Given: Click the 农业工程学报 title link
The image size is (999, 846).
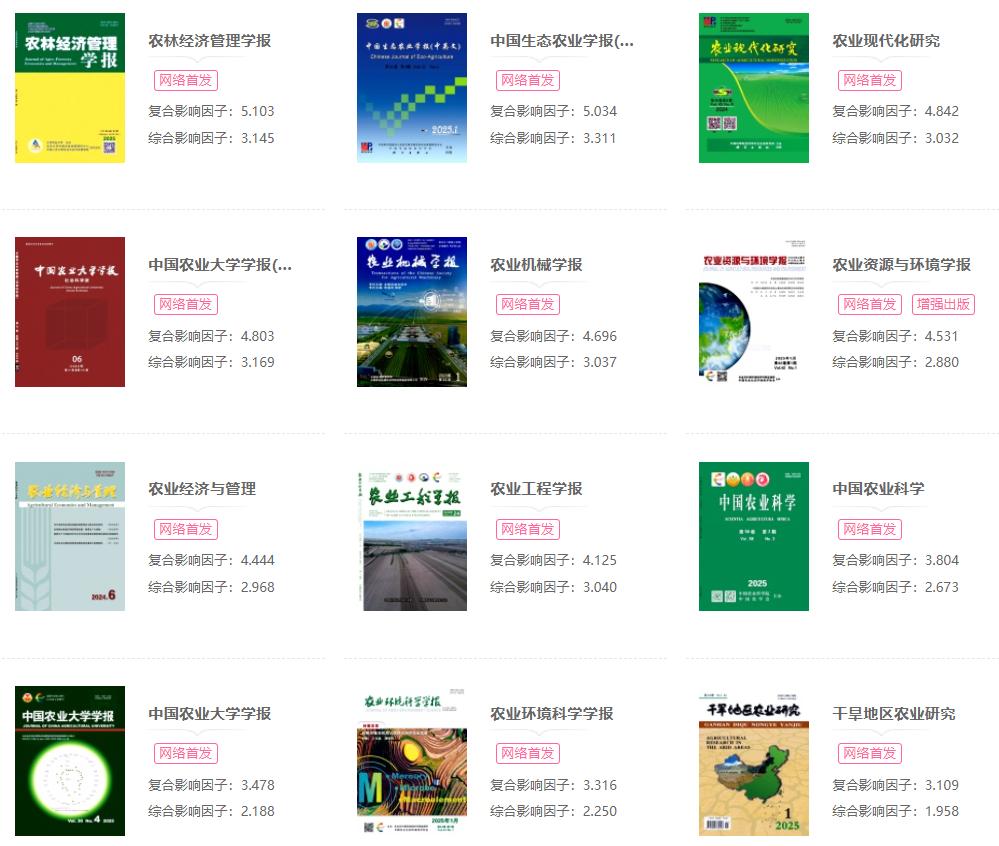Looking at the screenshot, I should (x=536, y=489).
